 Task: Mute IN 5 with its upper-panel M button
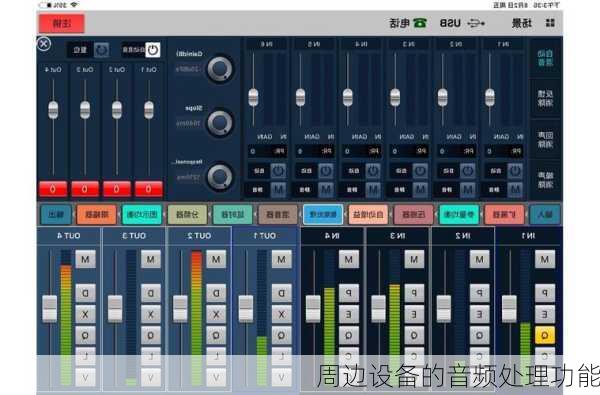click(x=325, y=189)
